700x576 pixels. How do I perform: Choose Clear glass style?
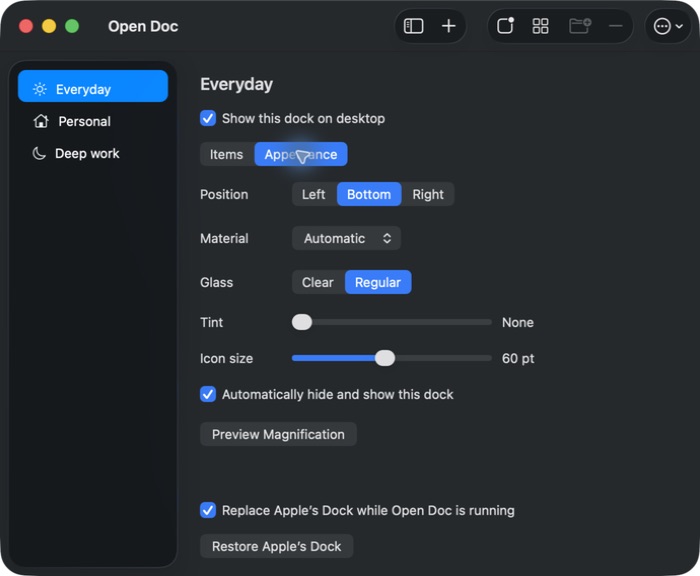coord(318,282)
